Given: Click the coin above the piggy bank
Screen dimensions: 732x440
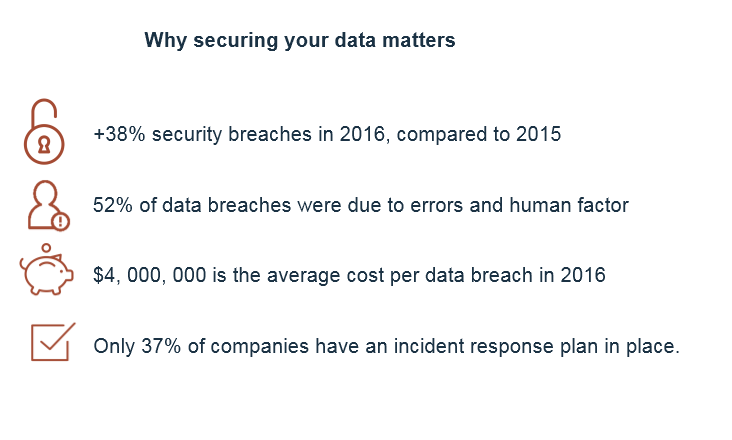Looking at the screenshot, I should [46, 248].
